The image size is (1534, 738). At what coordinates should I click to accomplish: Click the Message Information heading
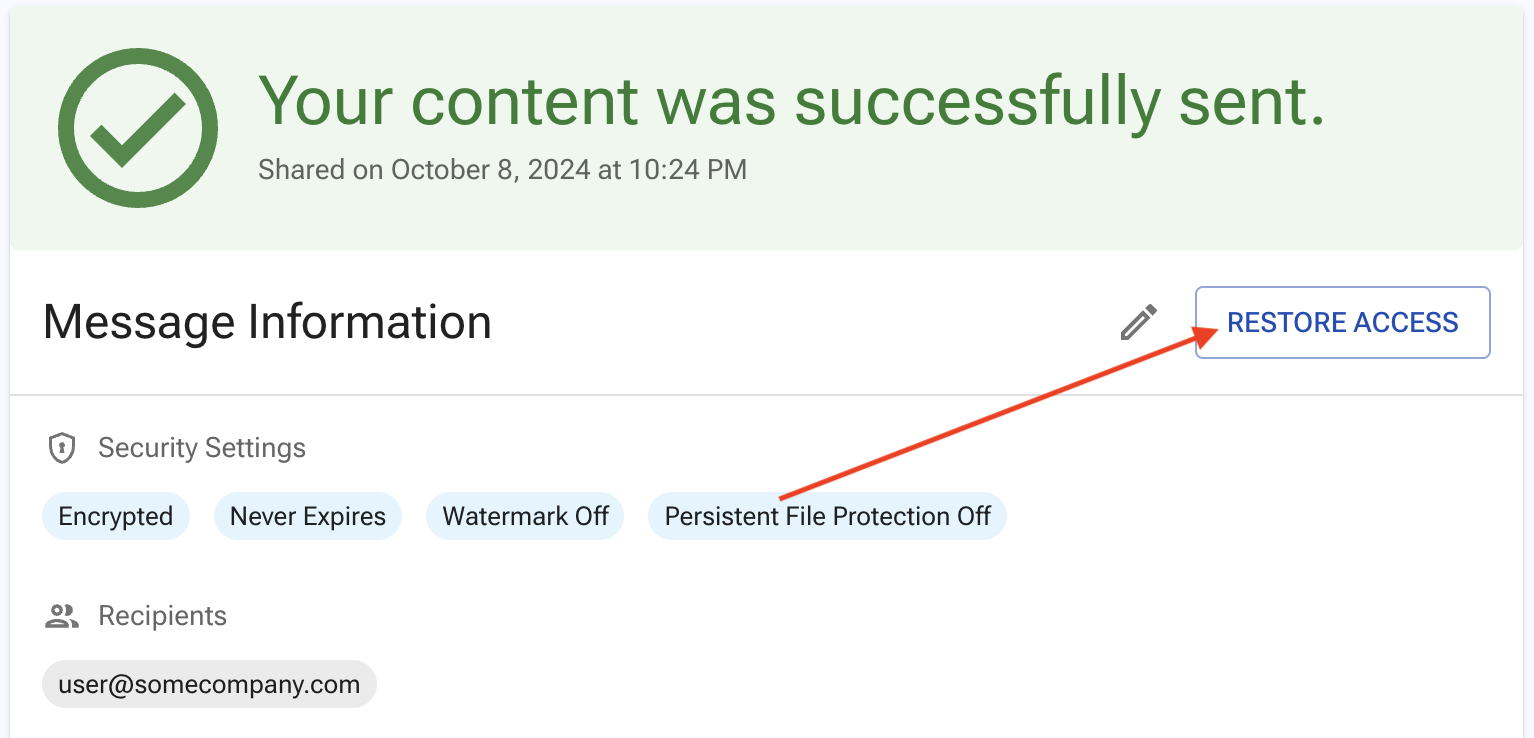[x=268, y=323]
